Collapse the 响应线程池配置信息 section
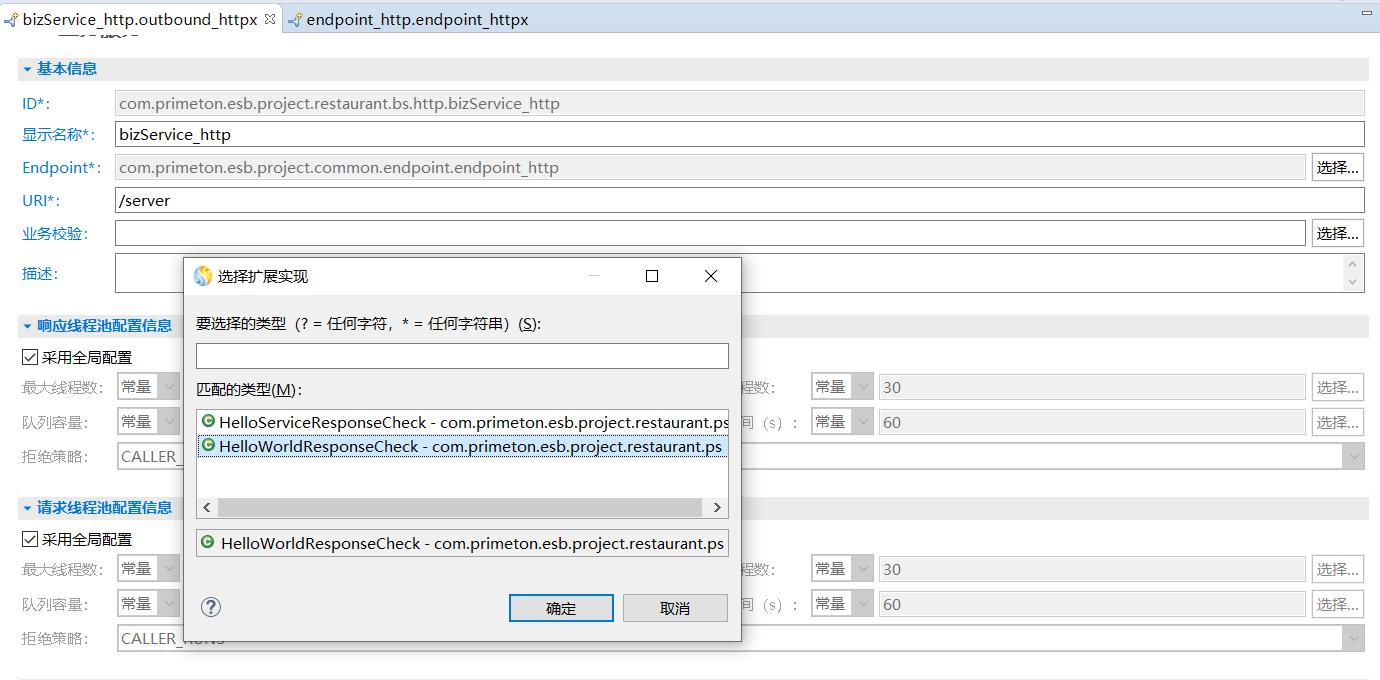The width and height of the screenshot is (1380, 680). [x=28, y=326]
